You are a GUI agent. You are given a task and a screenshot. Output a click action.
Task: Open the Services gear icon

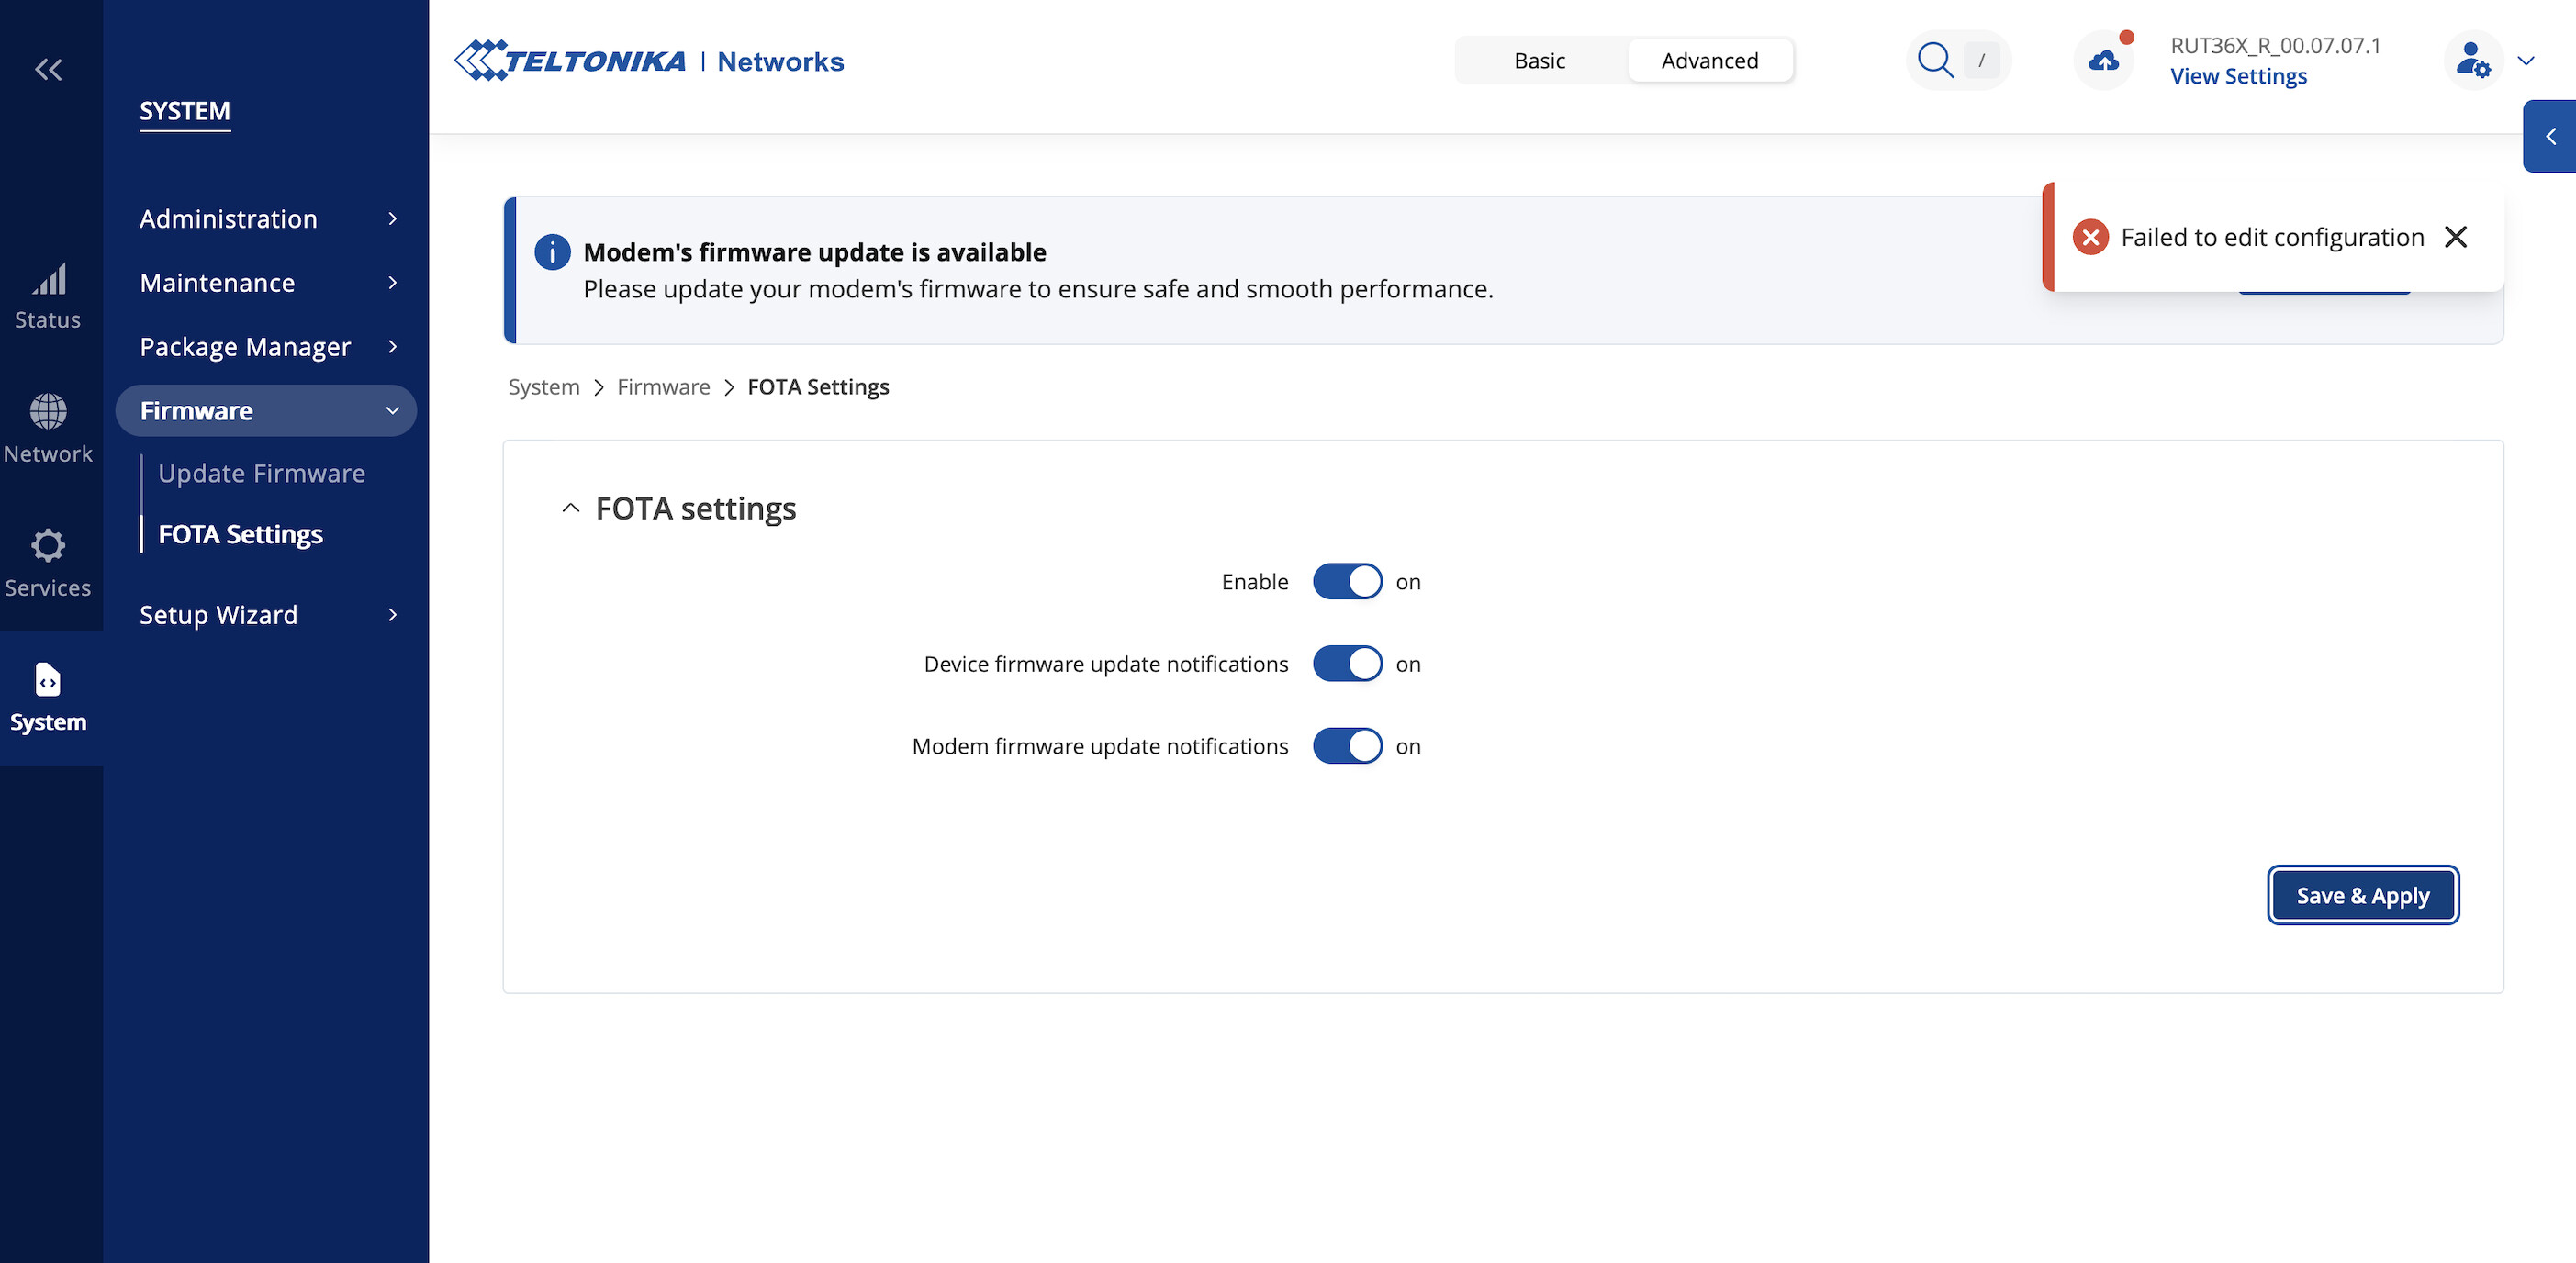48,545
